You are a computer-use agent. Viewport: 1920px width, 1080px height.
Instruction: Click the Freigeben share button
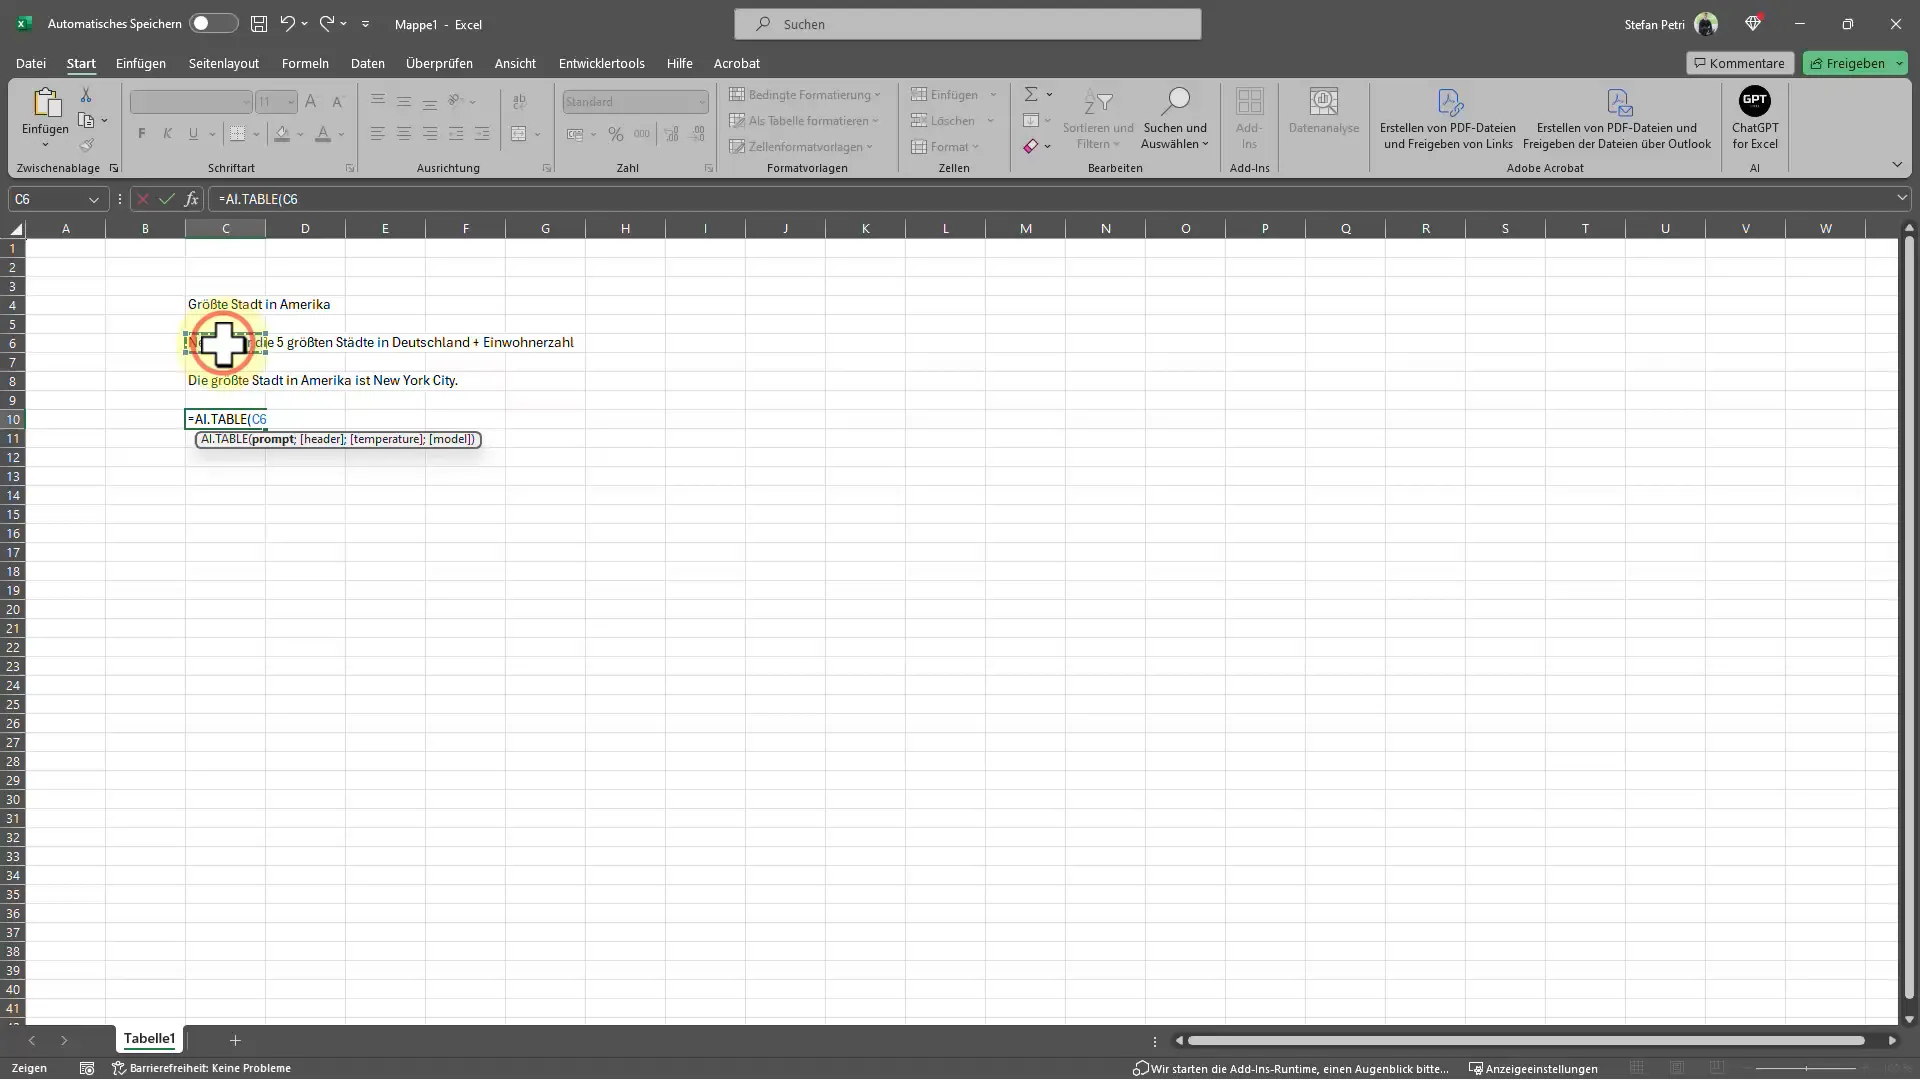[1847, 63]
